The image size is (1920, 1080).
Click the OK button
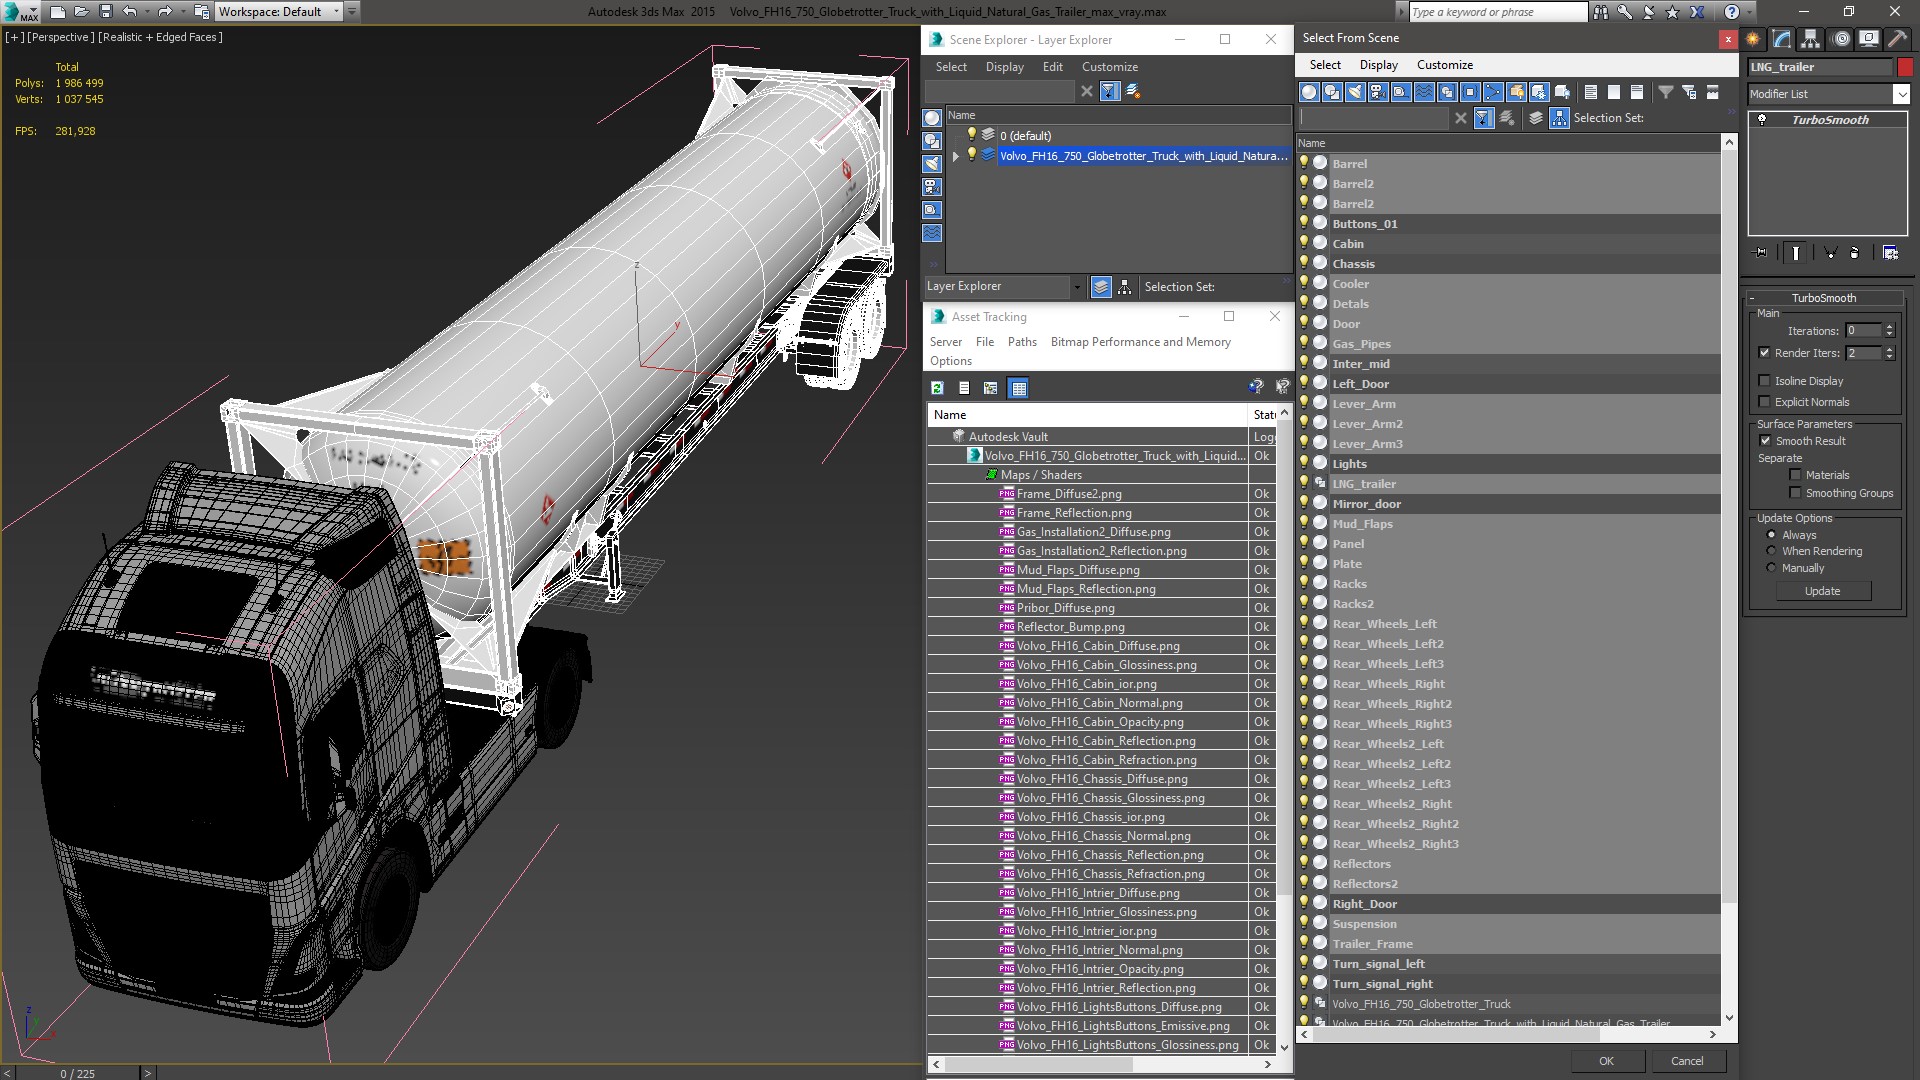click(1605, 1061)
